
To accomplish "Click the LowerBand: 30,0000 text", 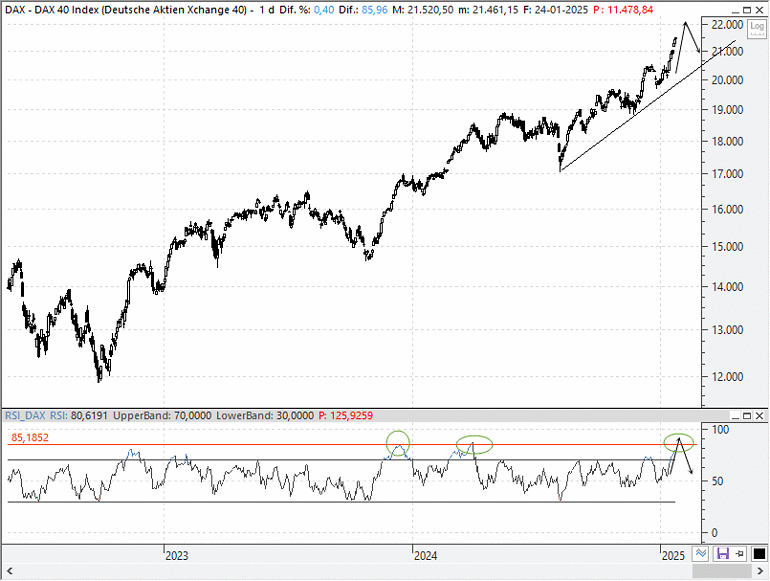I will (x=265, y=415).
